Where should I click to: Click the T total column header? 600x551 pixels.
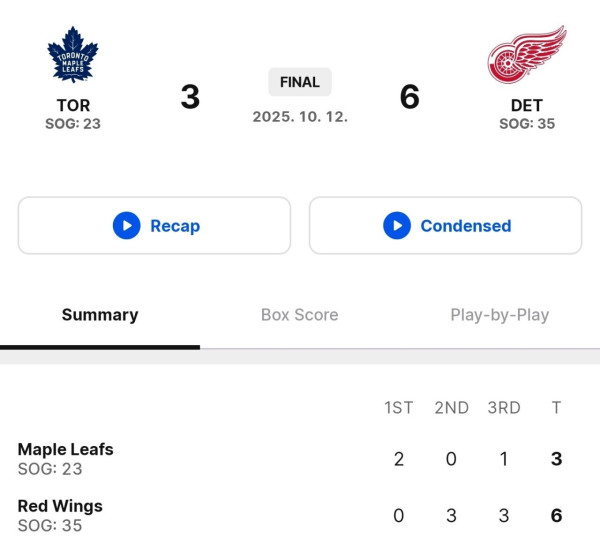pos(556,408)
